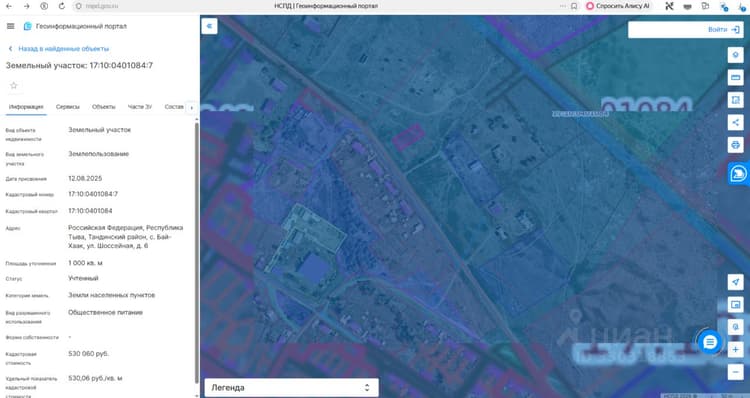The height and width of the screenshot is (398, 750).
Task: Click the browser address bar URL
Action: [x=102, y=6]
